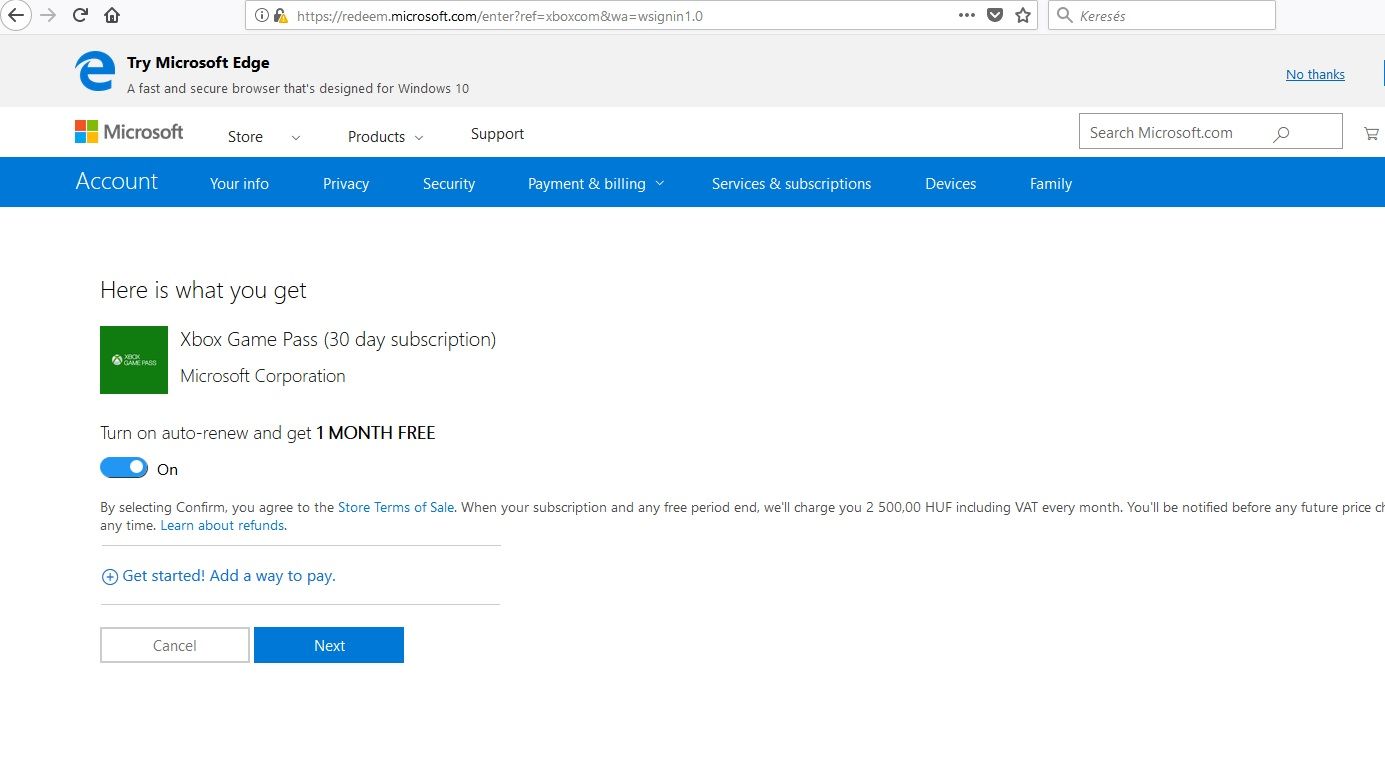Click the padlock warning icon in URL bar

(281, 16)
